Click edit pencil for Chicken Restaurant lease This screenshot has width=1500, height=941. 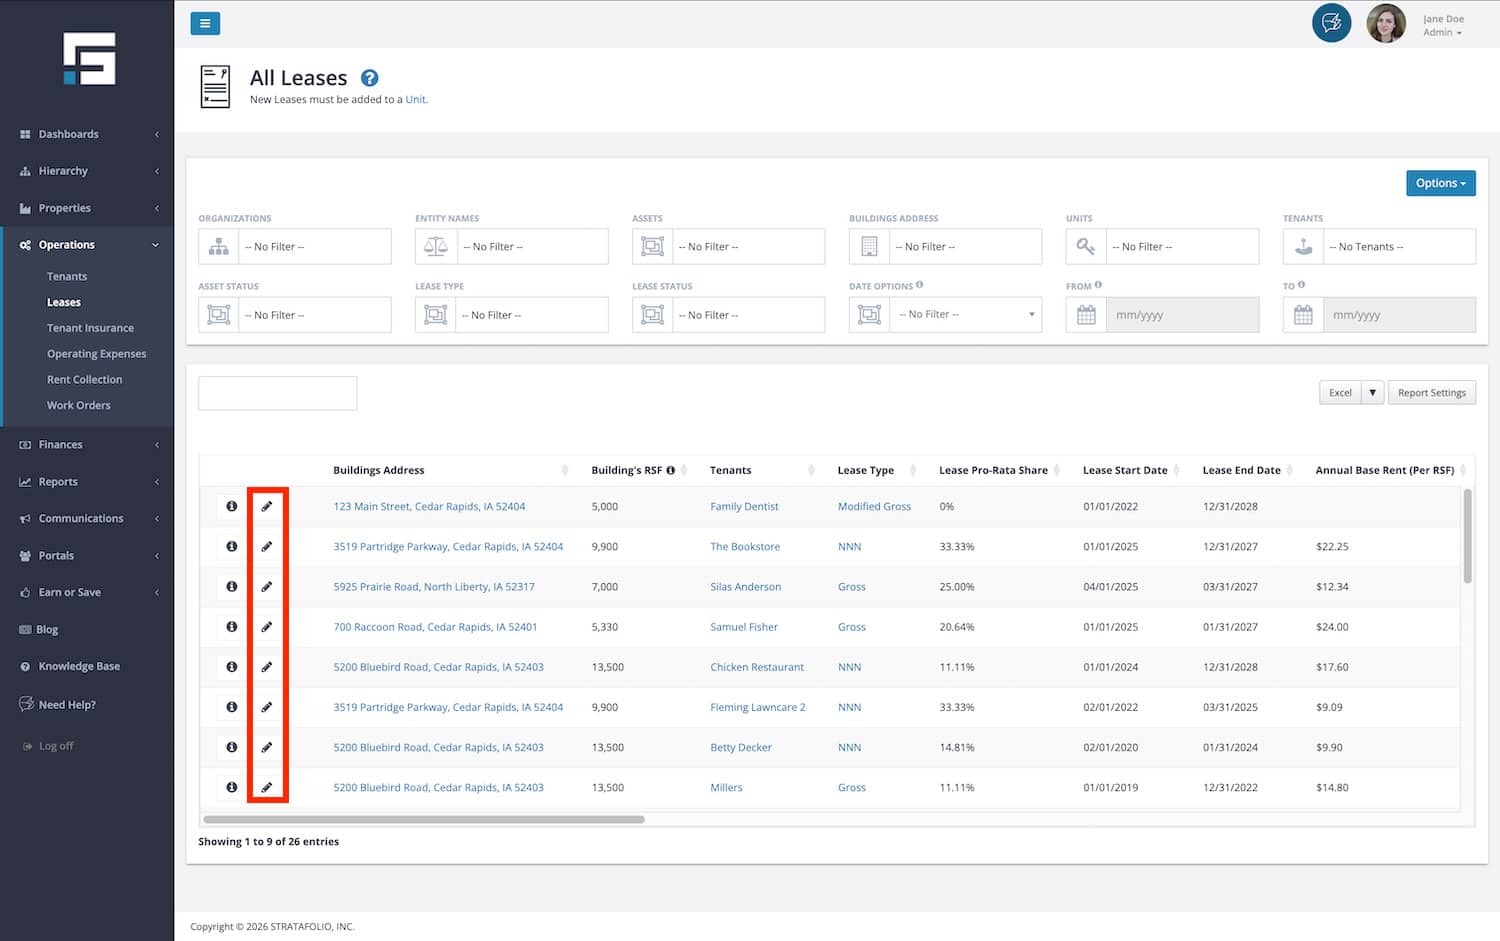point(266,667)
